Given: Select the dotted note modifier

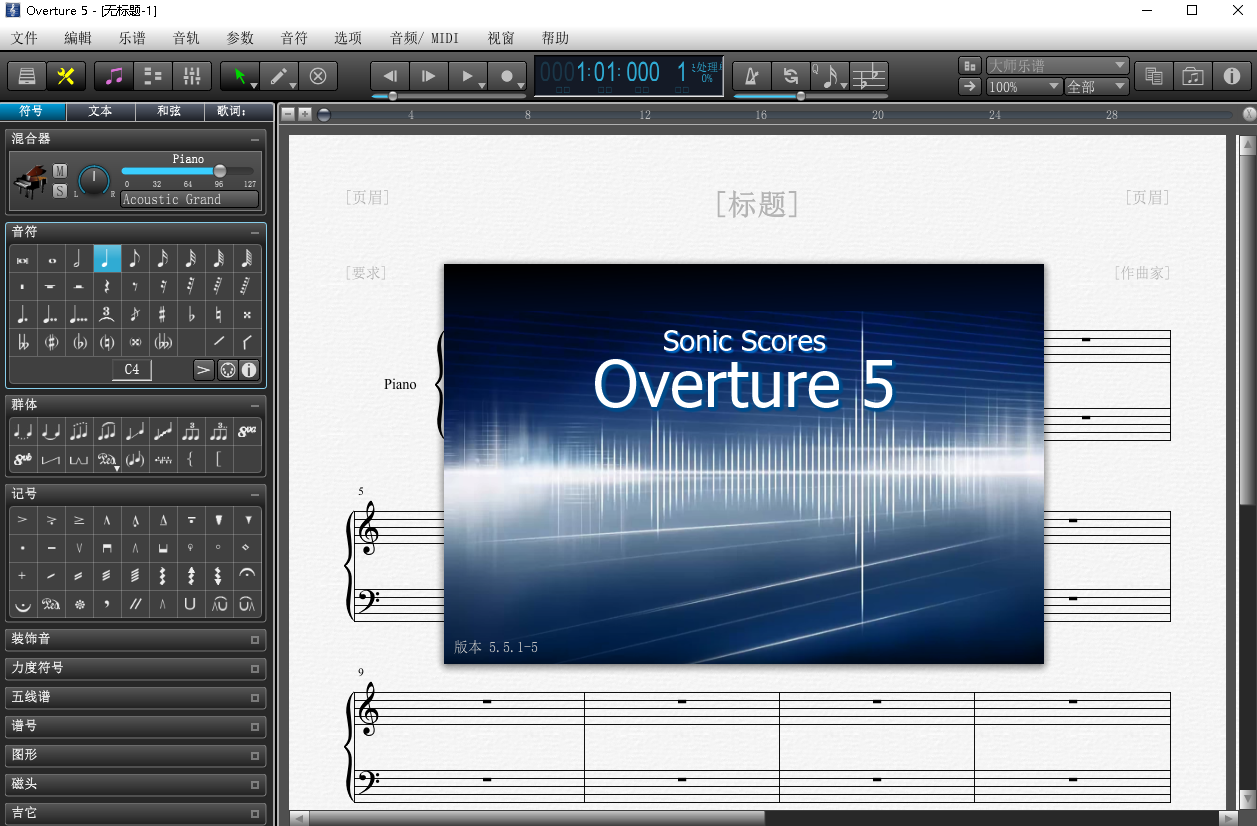Looking at the screenshot, I should pyautogui.click(x=23, y=314).
